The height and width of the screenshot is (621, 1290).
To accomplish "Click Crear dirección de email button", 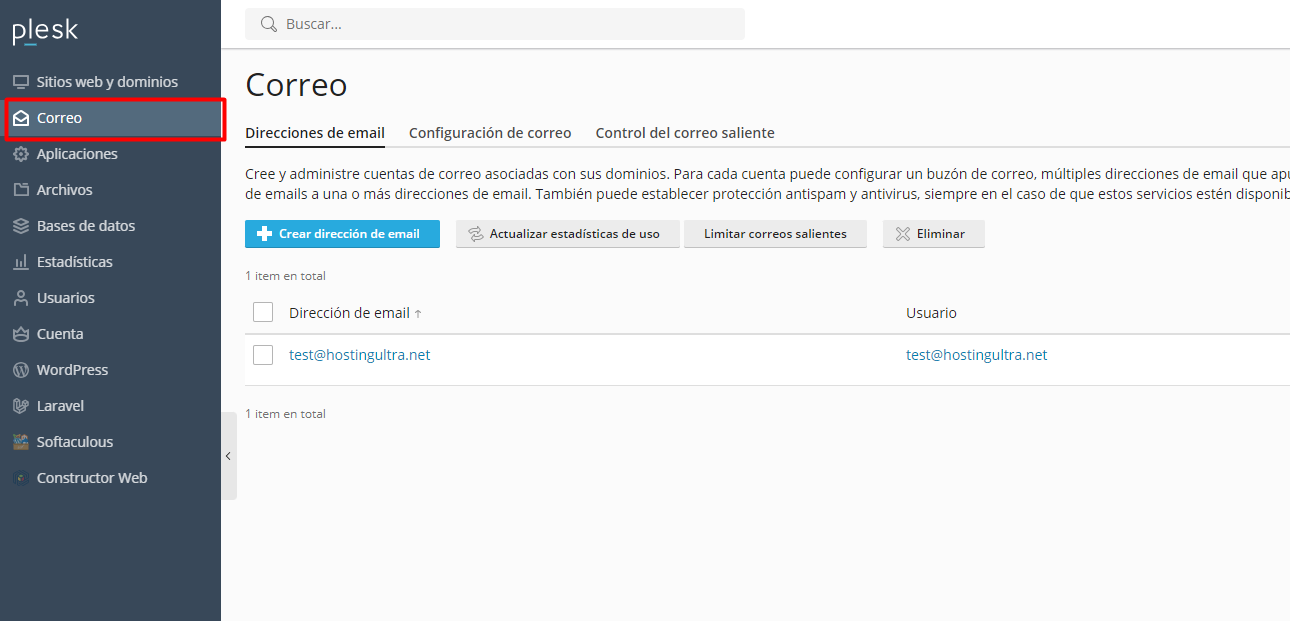I will click(x=342, y=234).
